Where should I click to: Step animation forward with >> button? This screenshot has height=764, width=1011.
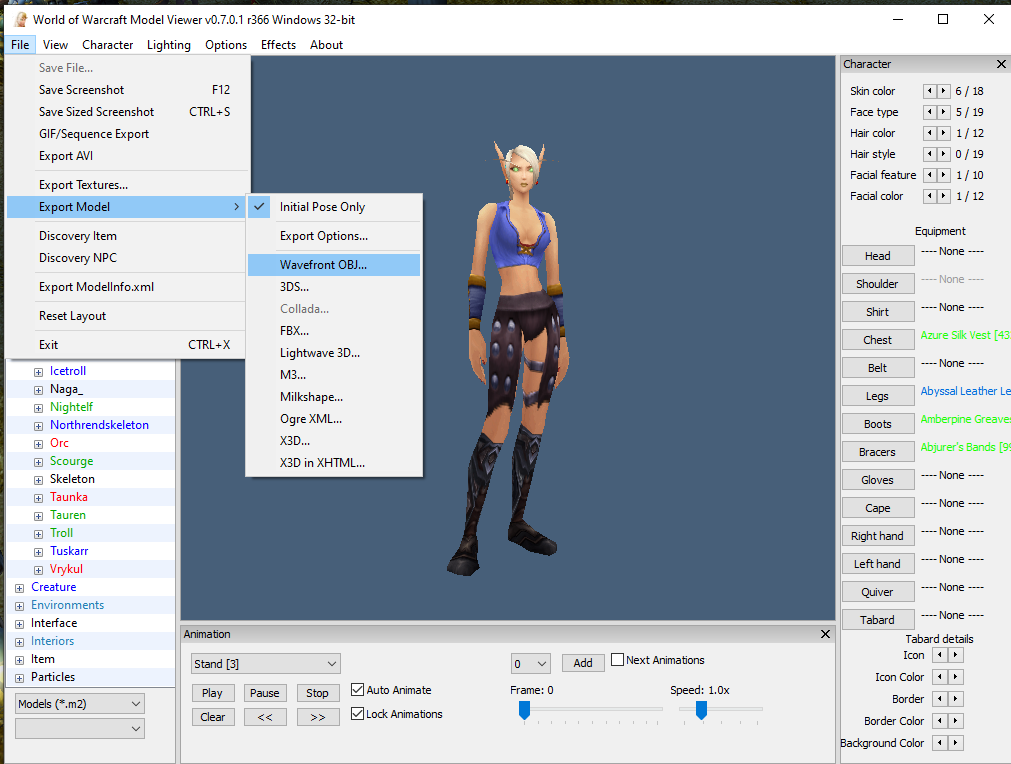pyautogui.click(x=318, y=717)
